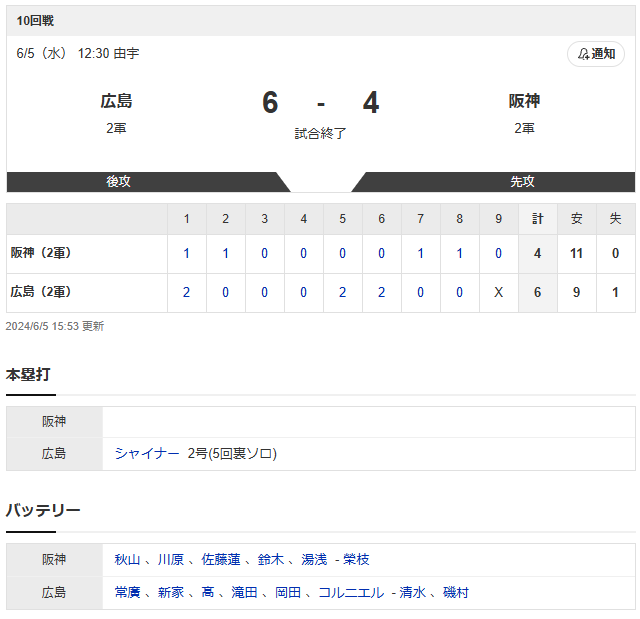The width and height of the screenshot is (640, 619).
Task: Open pitcher 川原 player link
Action: click(171, 559)
